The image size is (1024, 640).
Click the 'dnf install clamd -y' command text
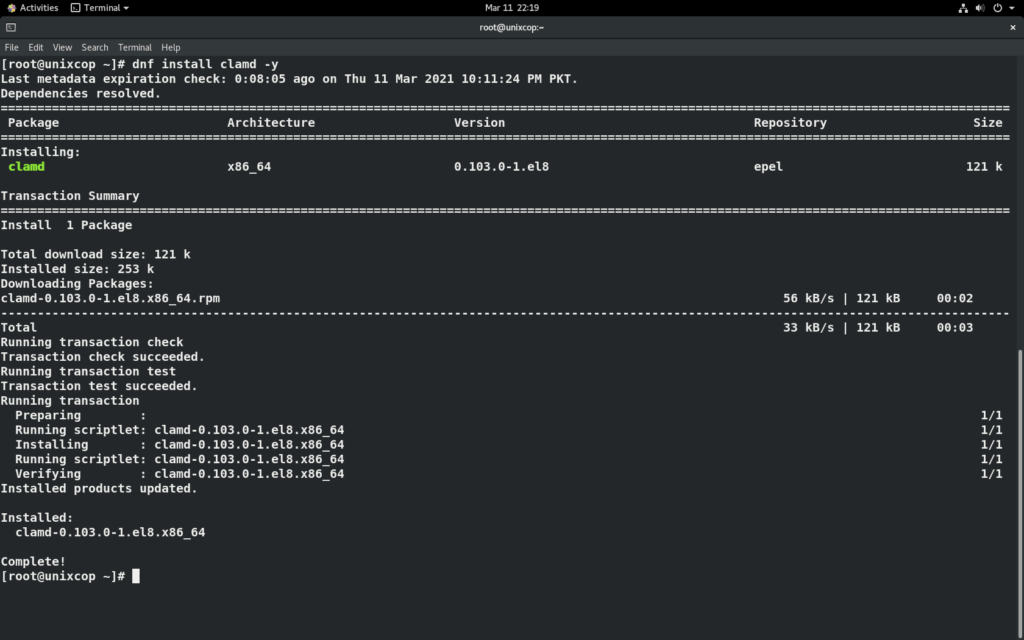pyautogui.click(x=205, y=64)
